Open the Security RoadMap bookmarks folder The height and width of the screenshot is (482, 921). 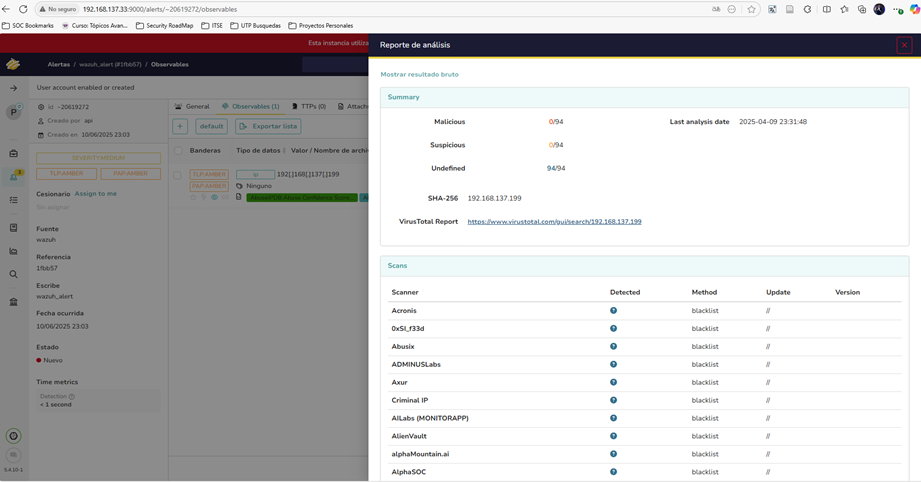point(164,26)
